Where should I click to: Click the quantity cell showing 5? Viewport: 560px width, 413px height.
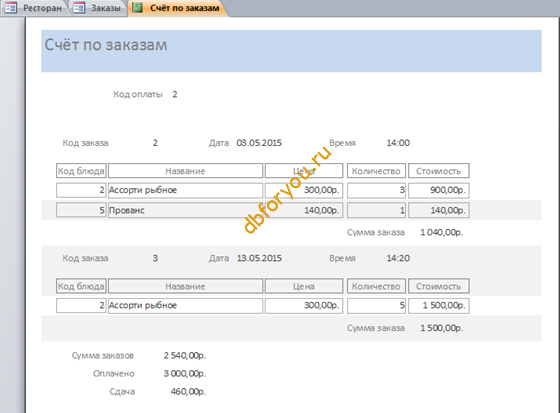point(376,306)
